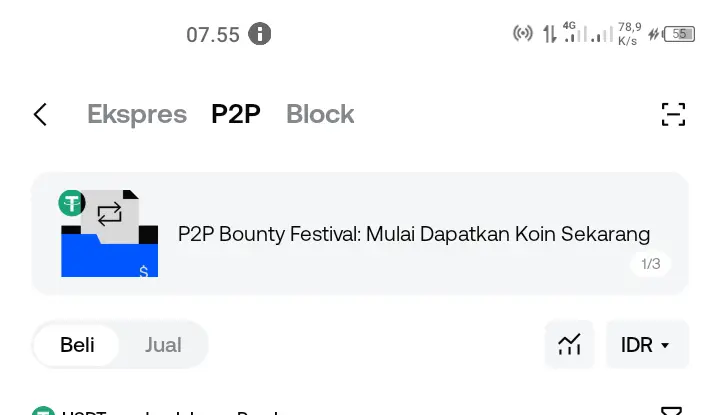Open the market trend chart icon
The height and width of the screenshot is (415, 719).
pos(569,345)
